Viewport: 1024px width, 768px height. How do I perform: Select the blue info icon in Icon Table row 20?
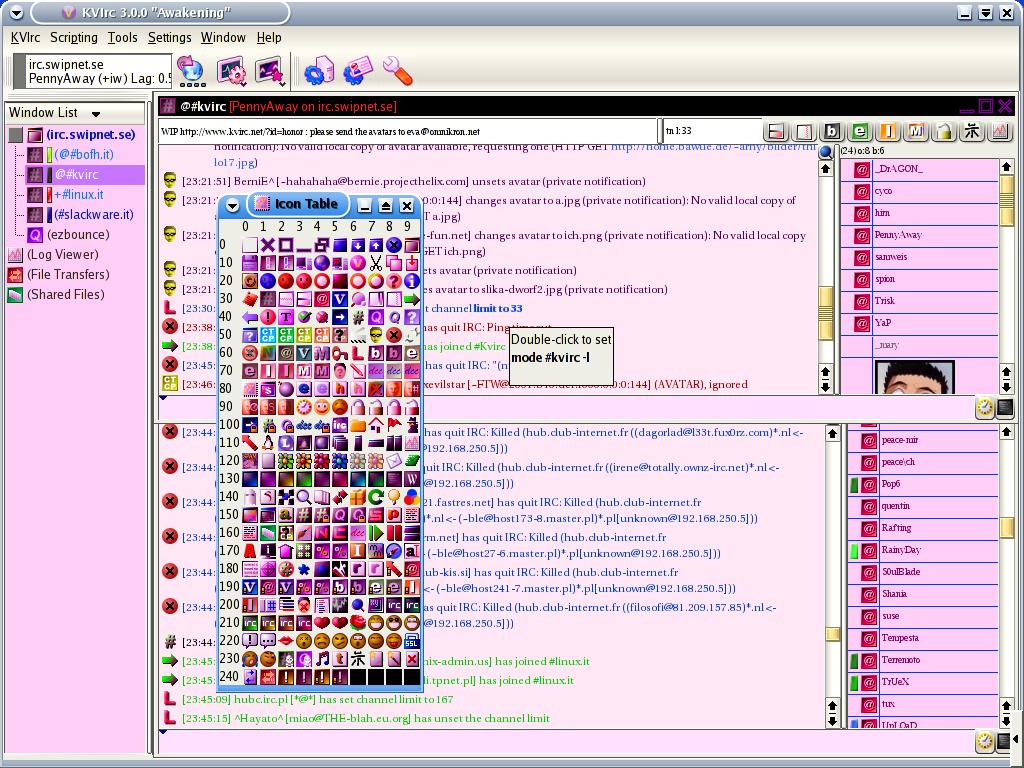[411, 281]
